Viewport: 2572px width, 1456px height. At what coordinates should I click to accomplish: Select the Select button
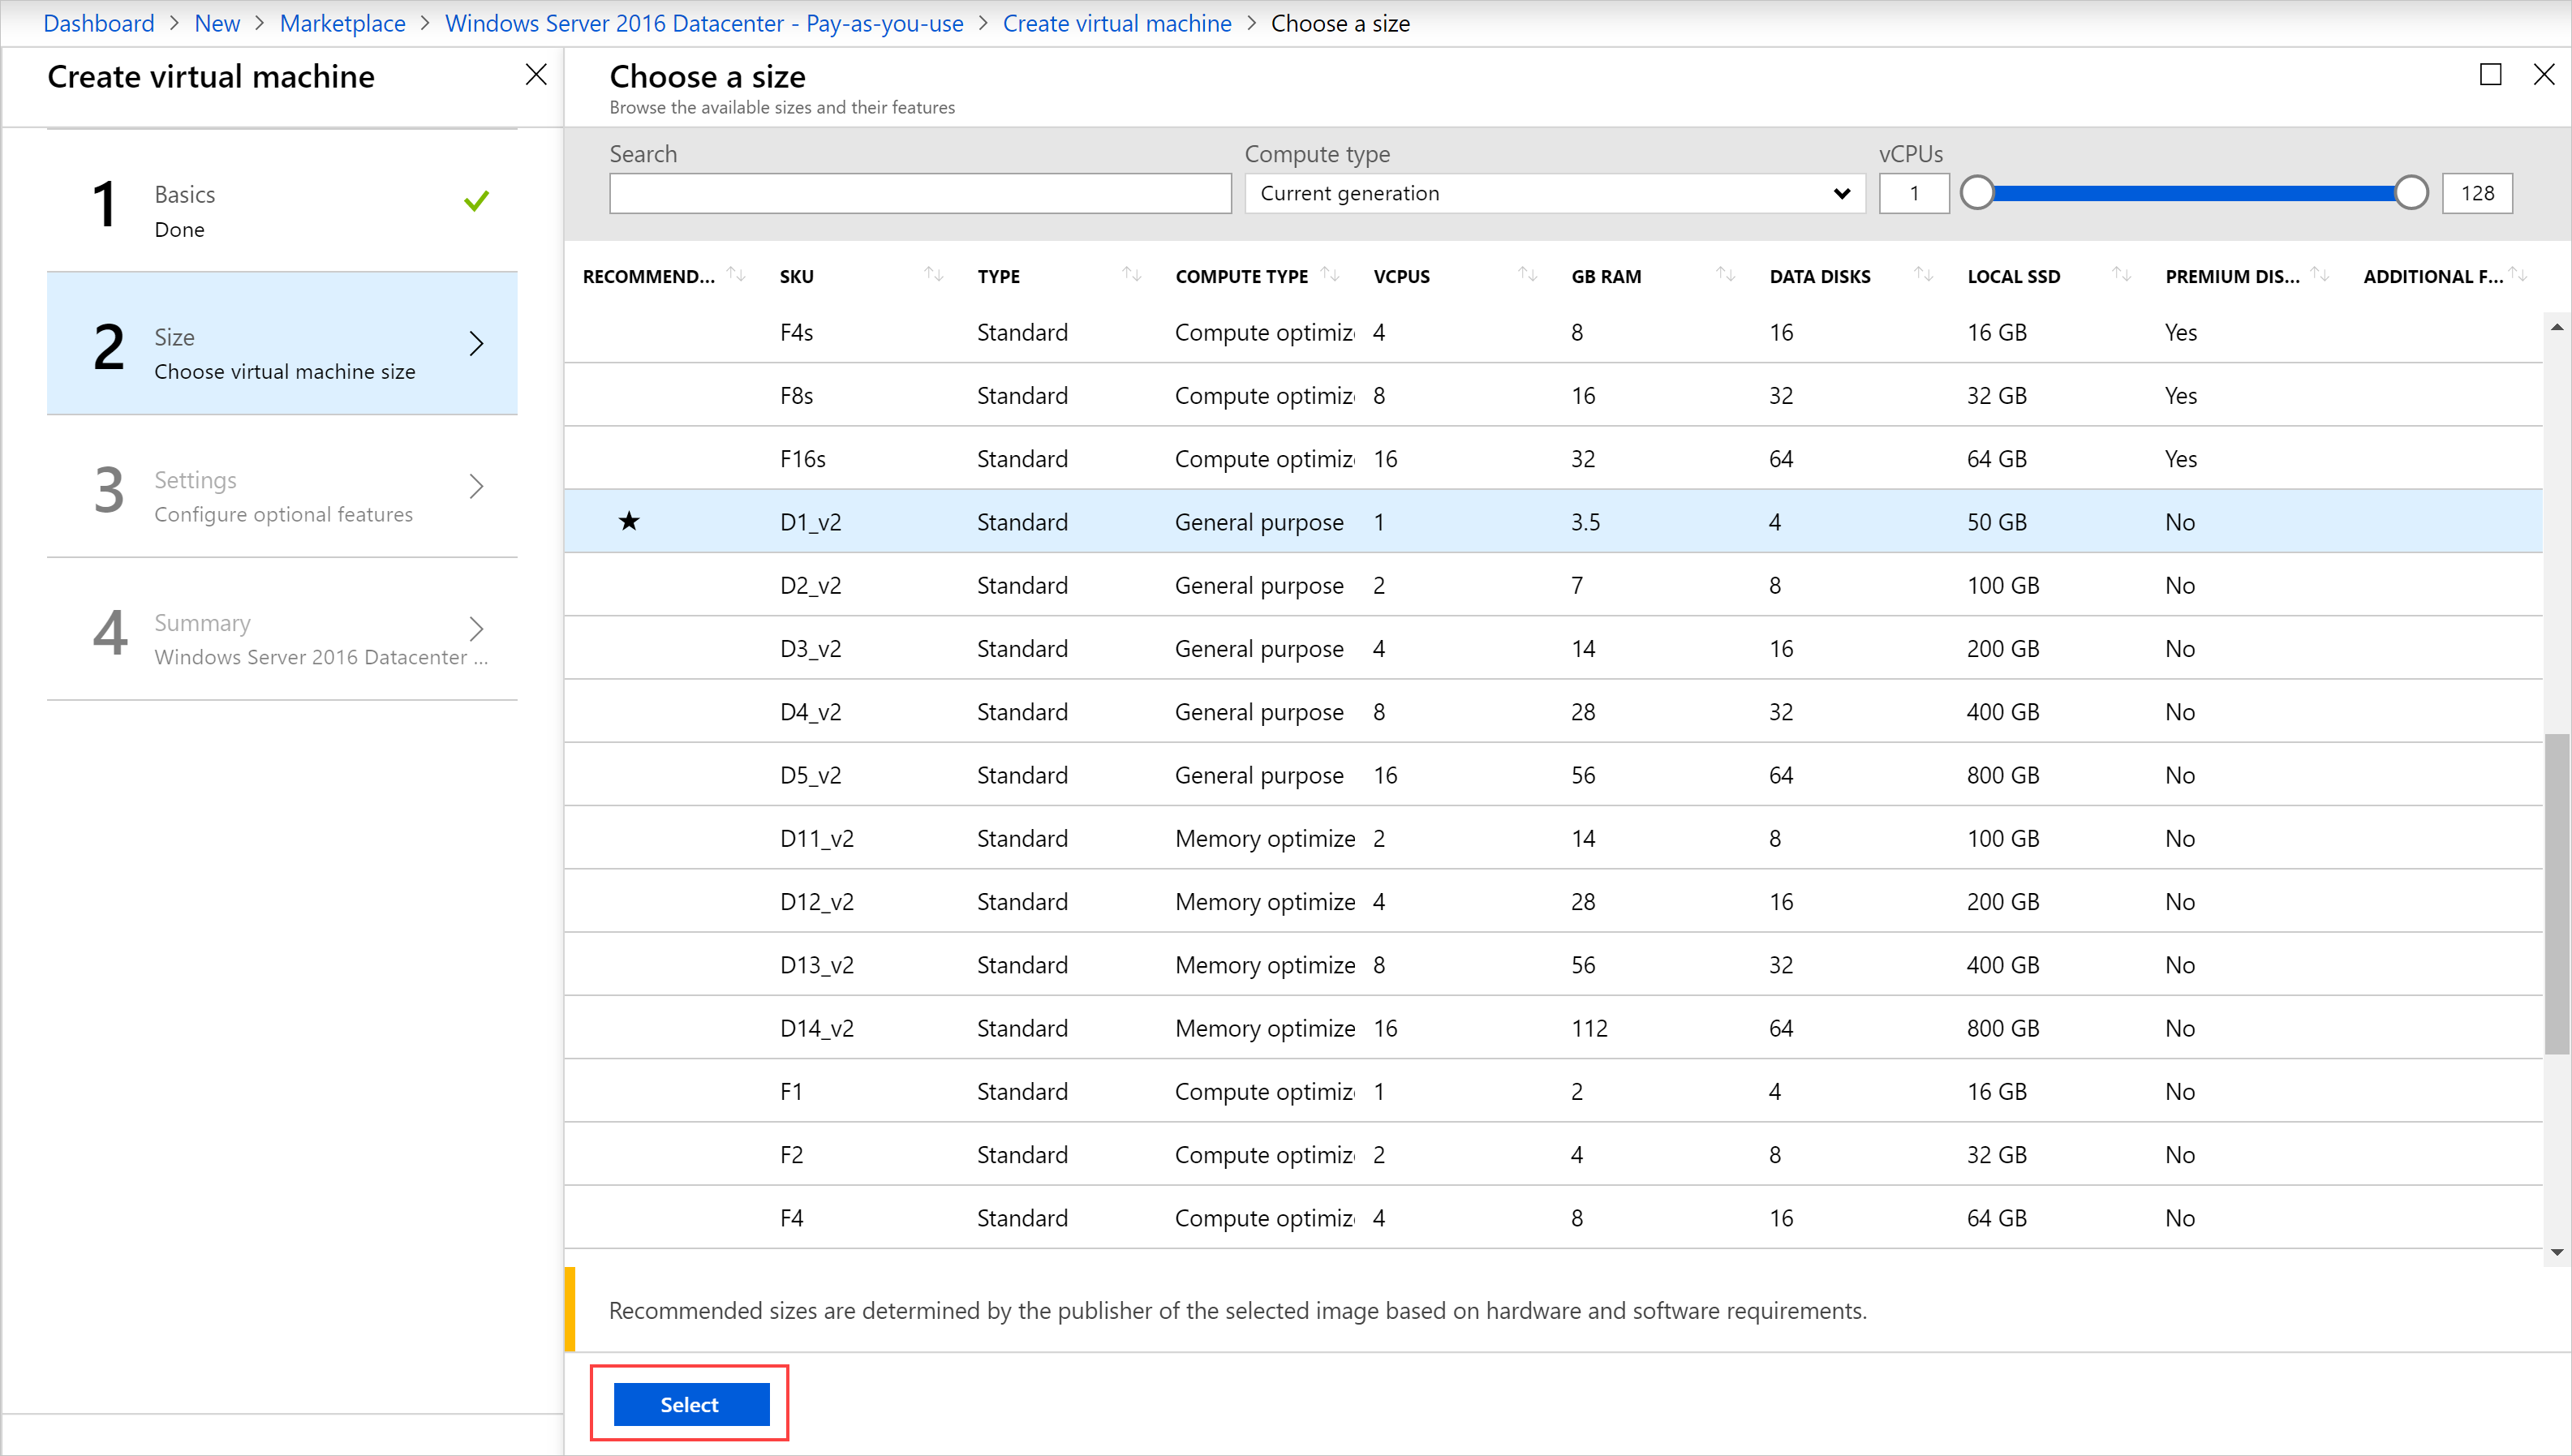(690, 1405)
